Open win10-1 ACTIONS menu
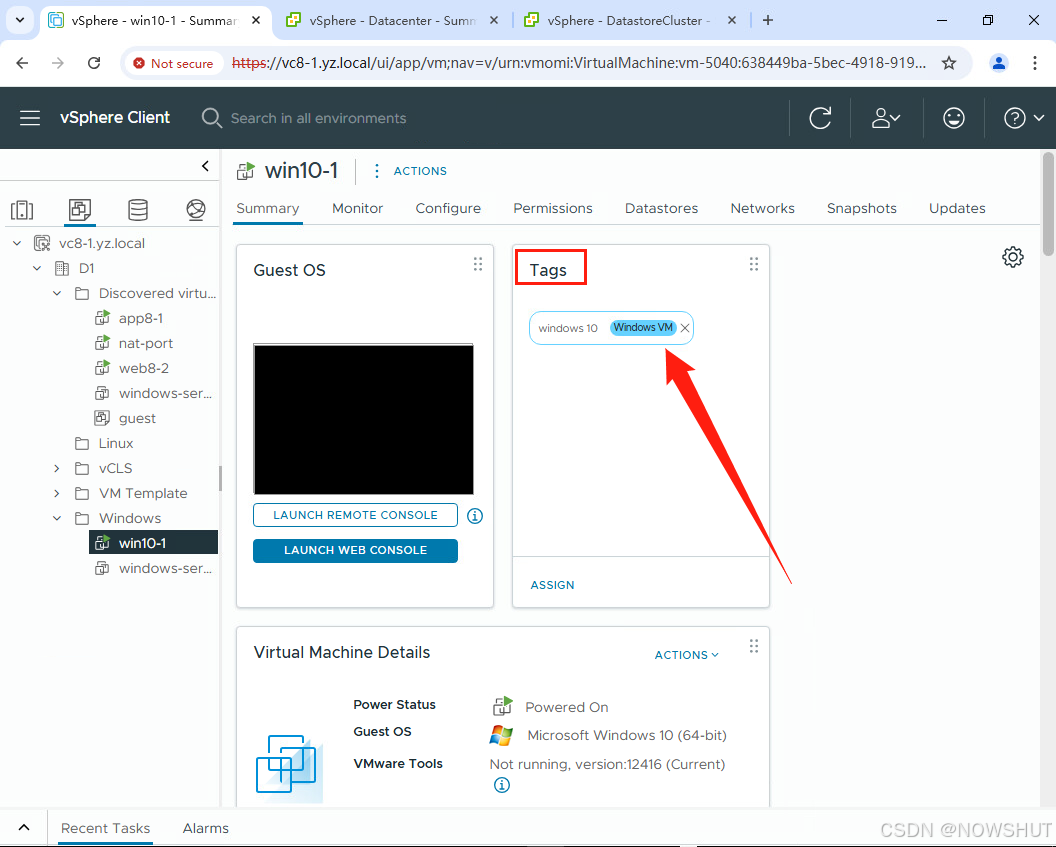The height and width of the screenshot is (847, 1056). pos(420,171)
